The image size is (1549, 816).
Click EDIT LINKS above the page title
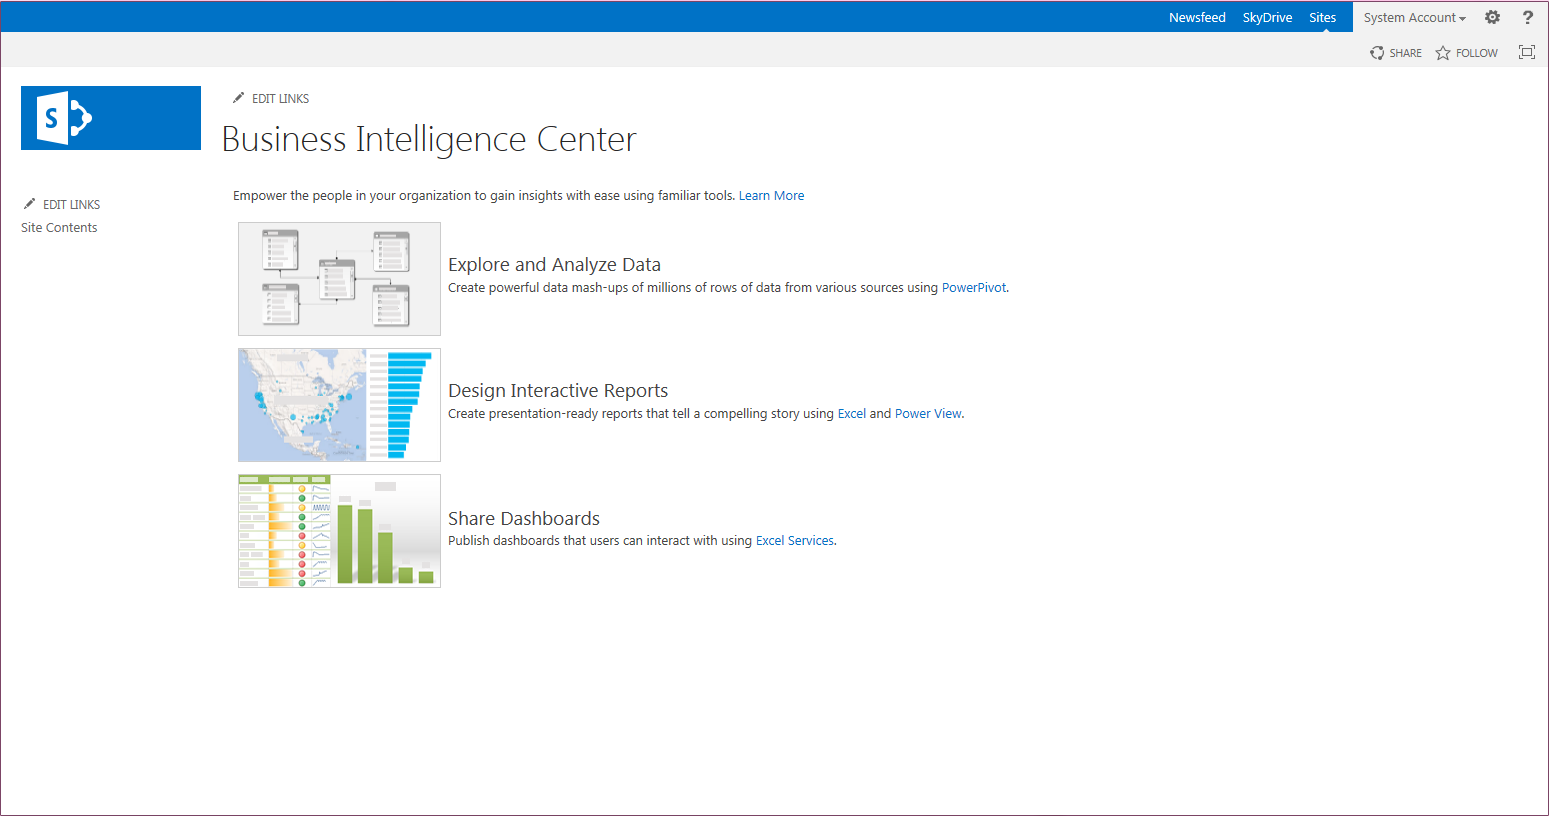point(280,98)
